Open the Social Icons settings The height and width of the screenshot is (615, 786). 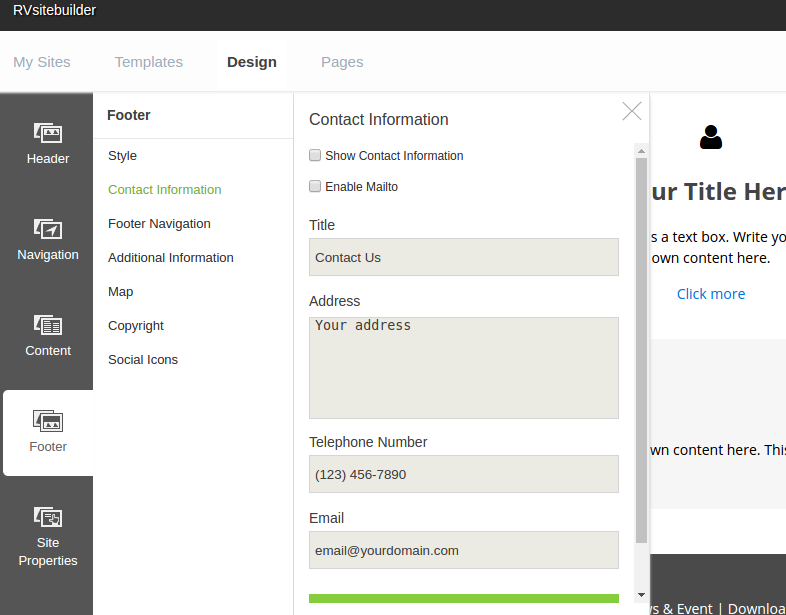tap(143, 360)
